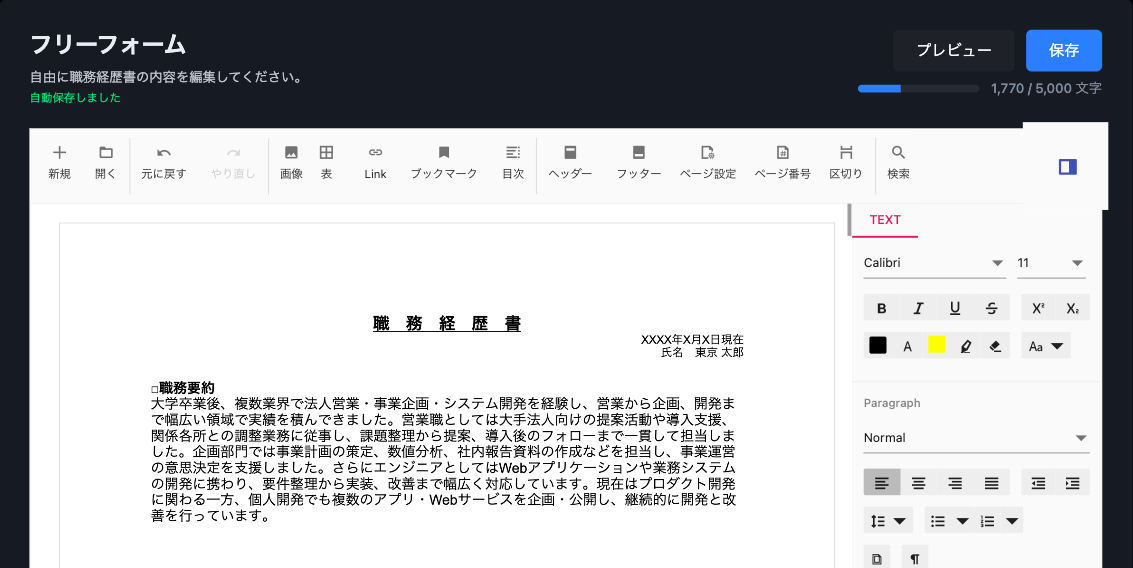Apply bullet list formatting

(x=938, y=520)
